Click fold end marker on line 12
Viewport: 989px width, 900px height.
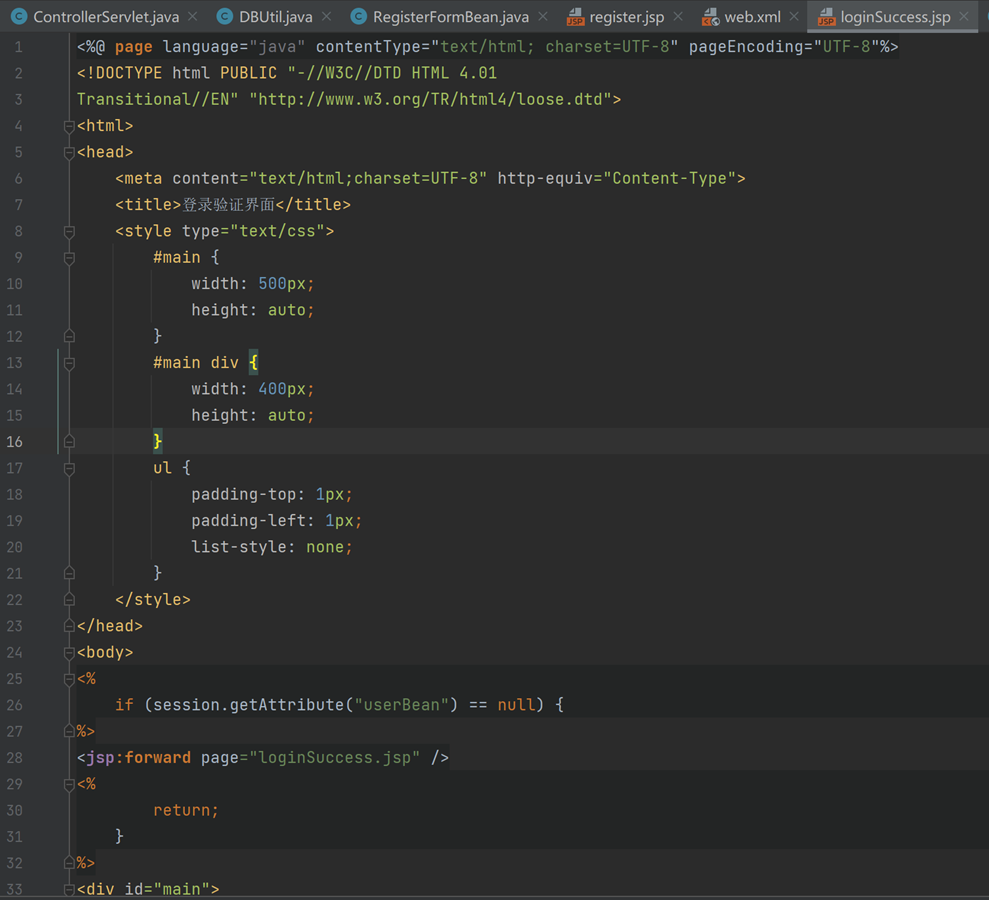69,336
